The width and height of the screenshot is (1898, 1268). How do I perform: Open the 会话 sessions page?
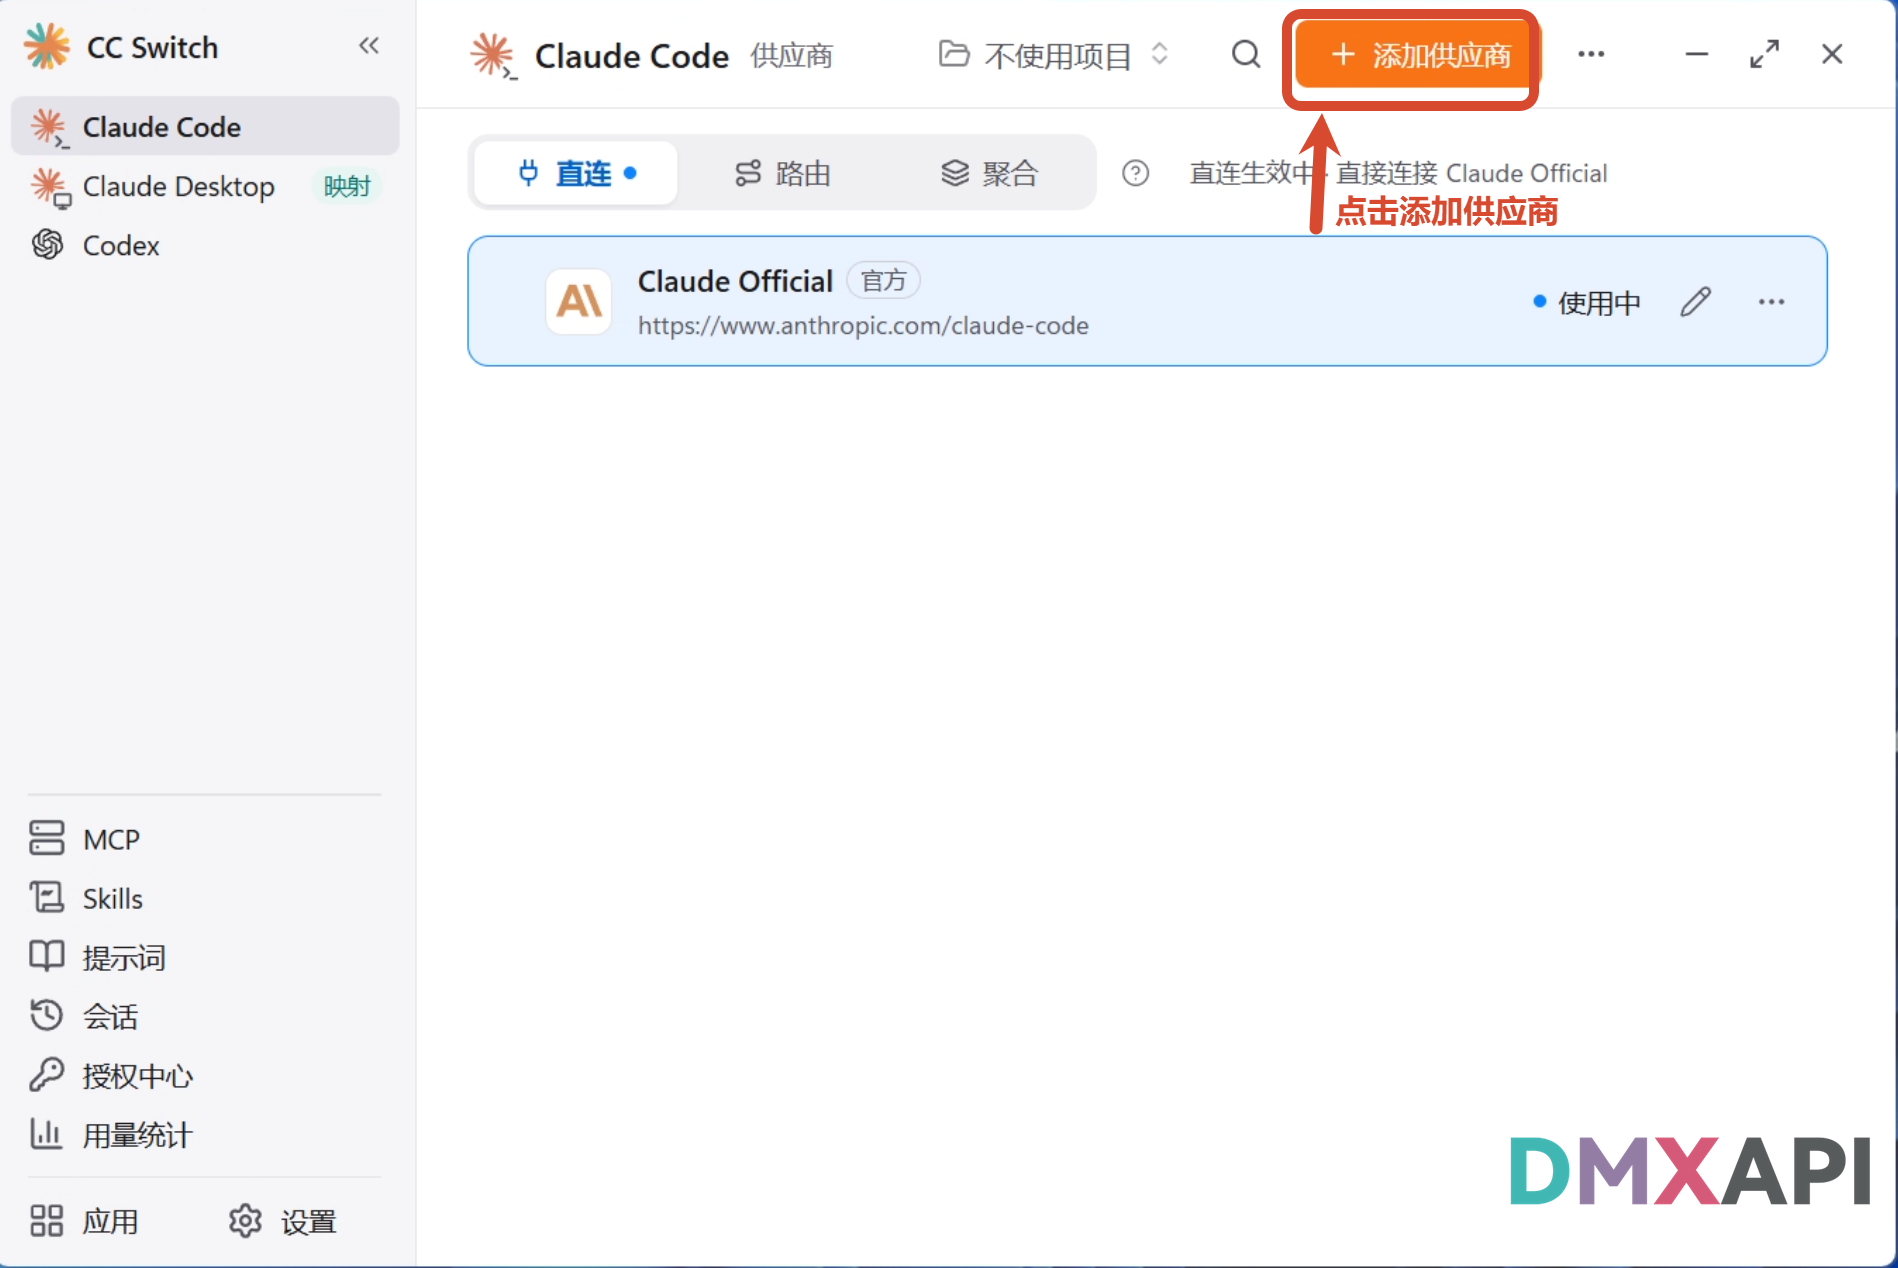point(84,1016)
